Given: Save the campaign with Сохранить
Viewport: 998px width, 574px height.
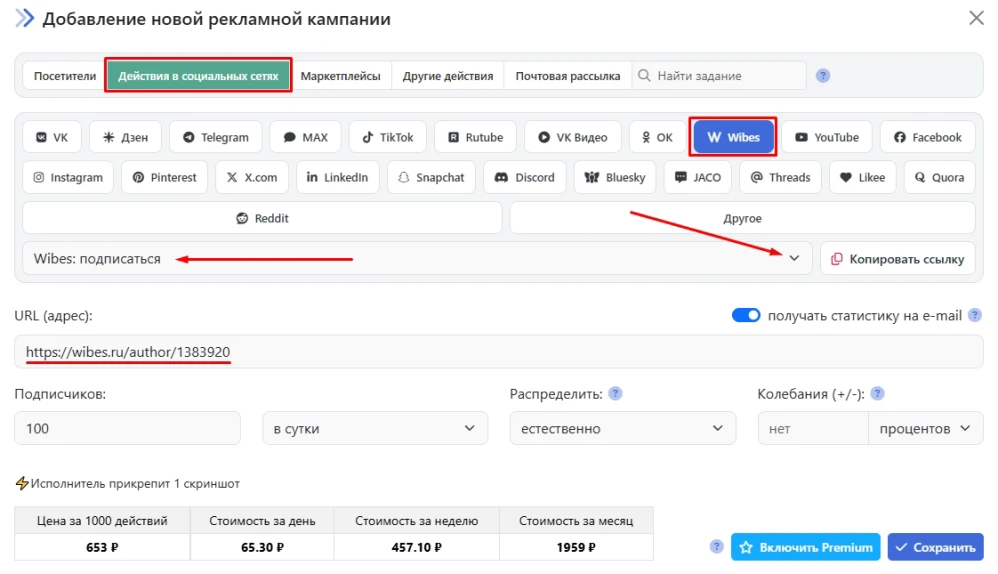Looking at the screenshot, I should (x=936, y=547).
